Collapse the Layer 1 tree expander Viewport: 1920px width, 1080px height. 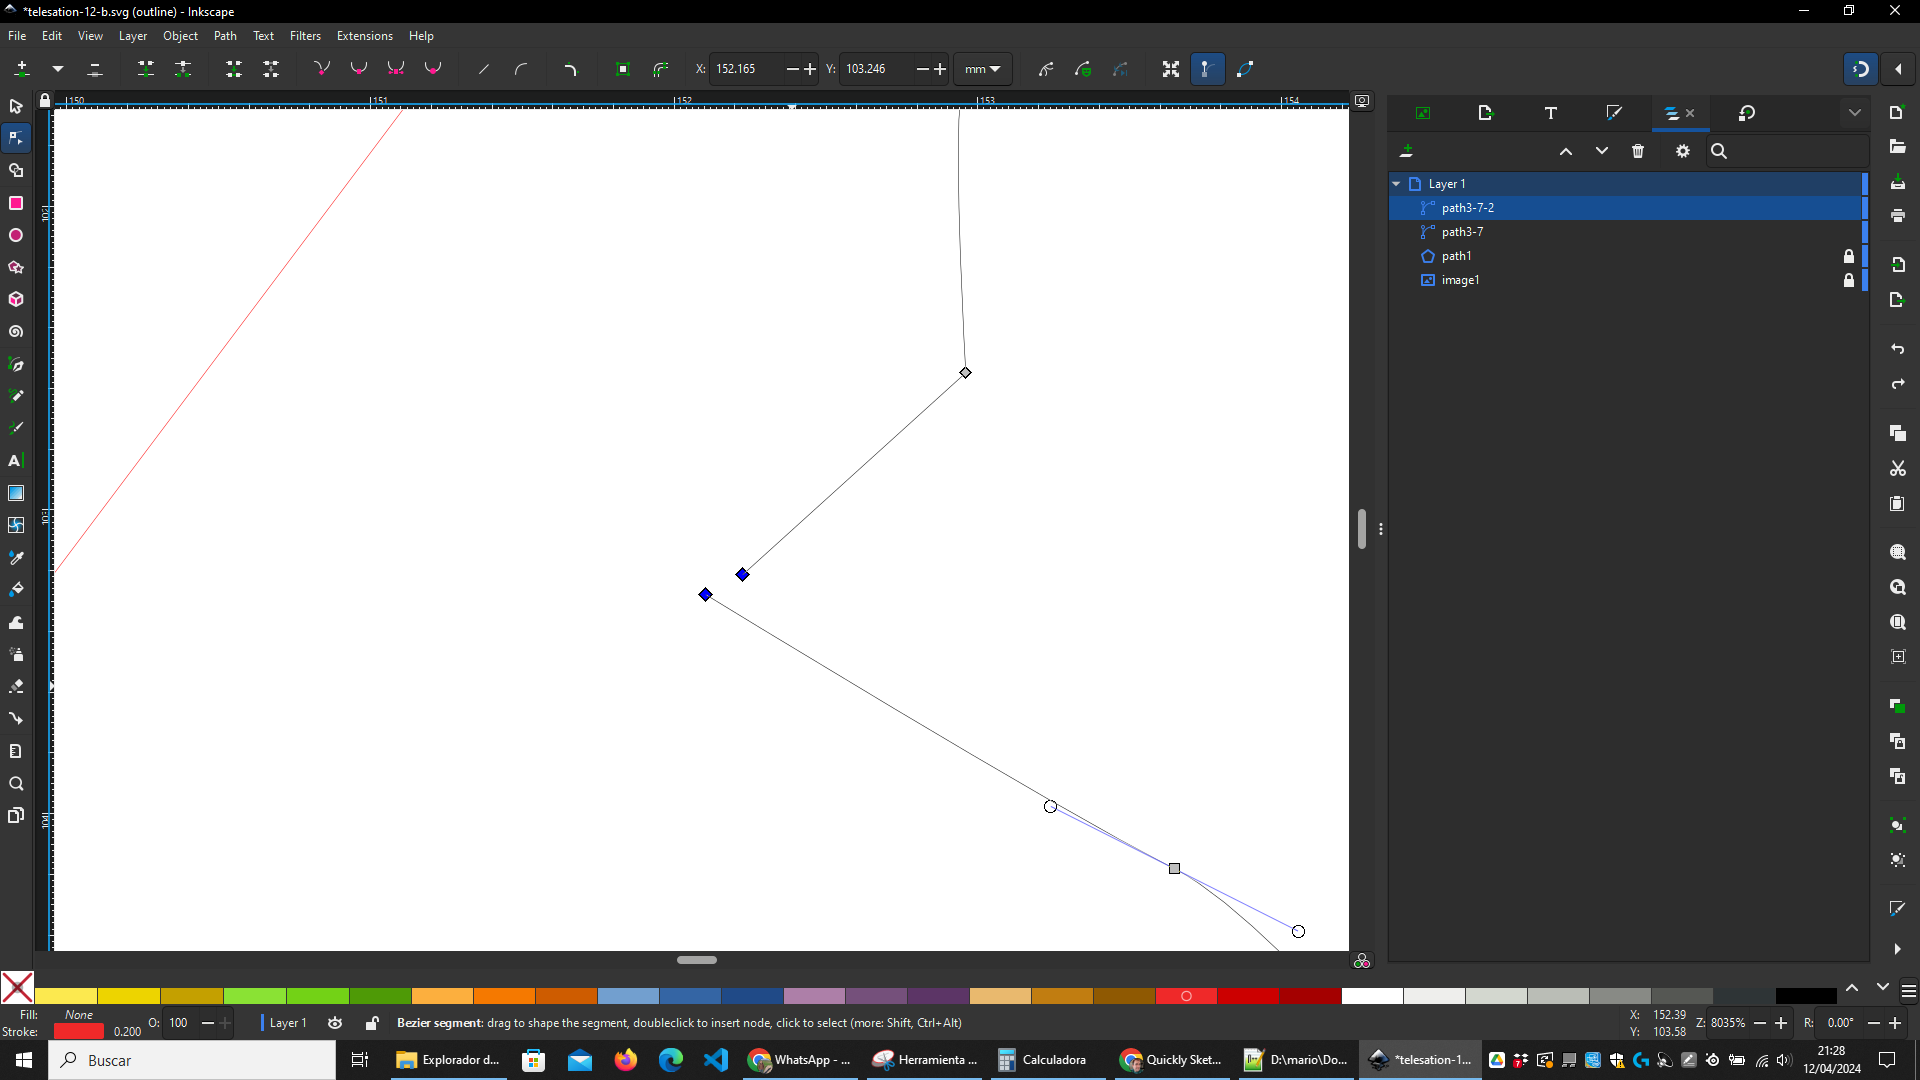click(1396, 184)
